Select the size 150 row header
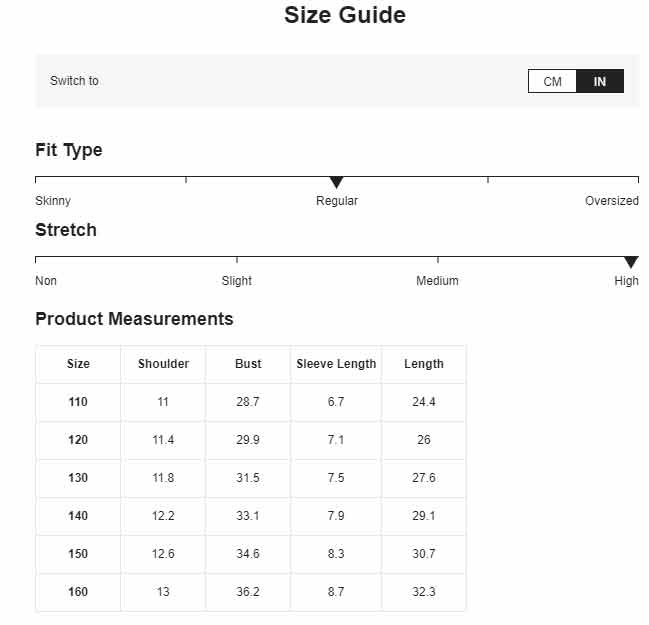 78,554
